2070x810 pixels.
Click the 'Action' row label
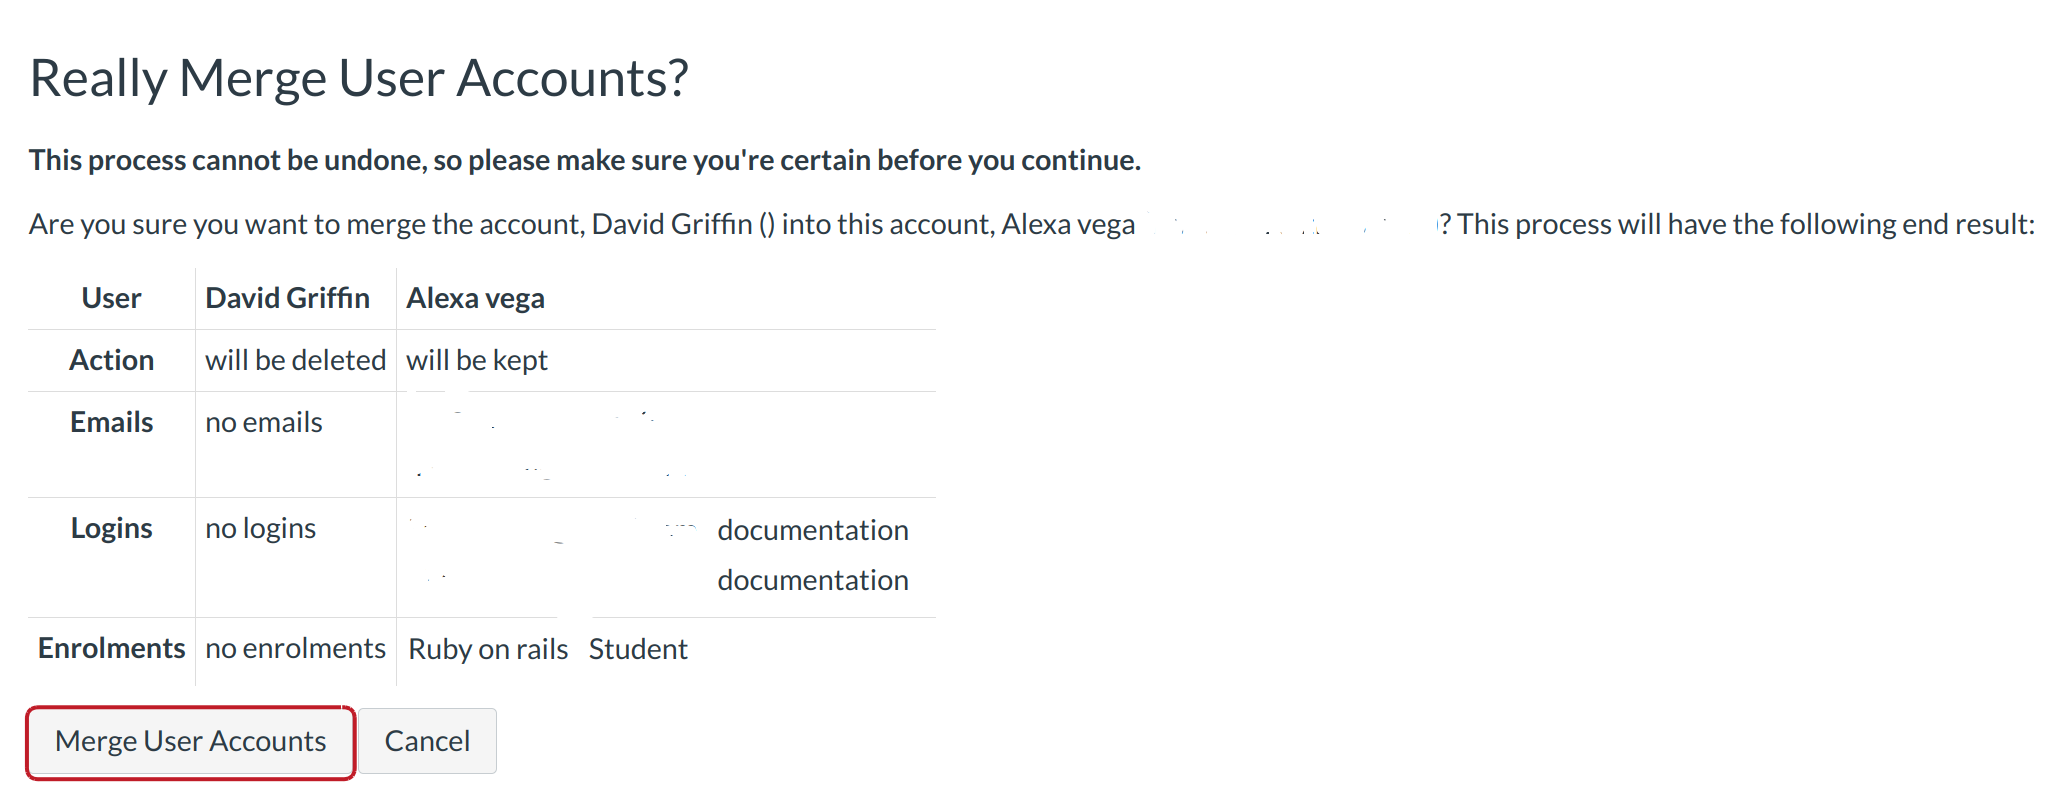tap(112, 360)
